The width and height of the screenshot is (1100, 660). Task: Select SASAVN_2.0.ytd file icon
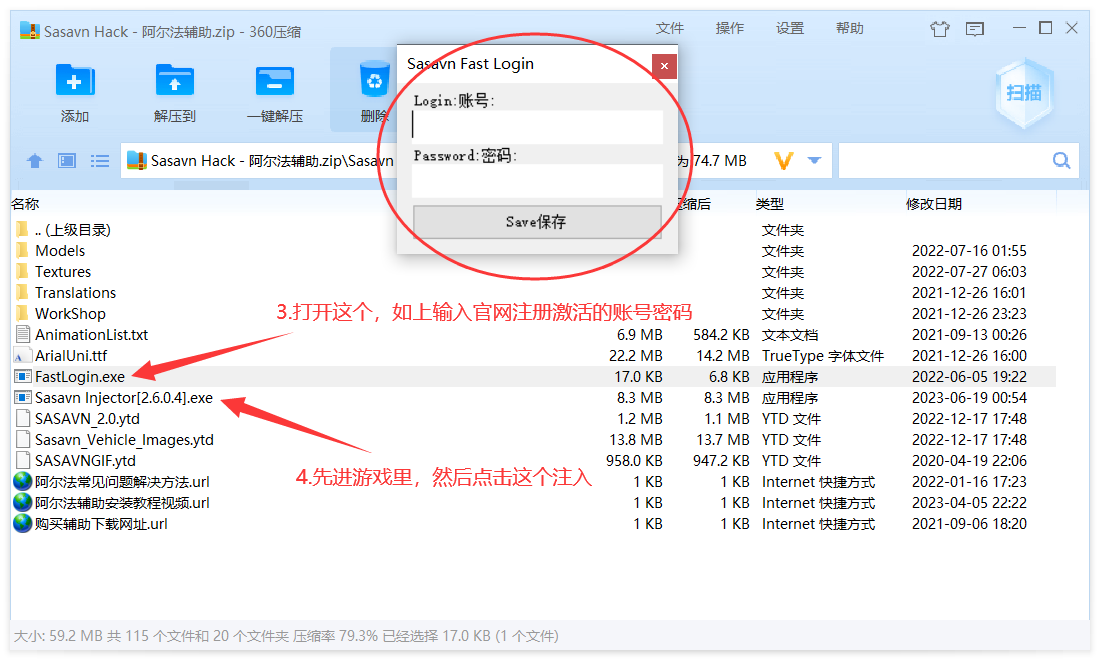click(x=22, y=419)
